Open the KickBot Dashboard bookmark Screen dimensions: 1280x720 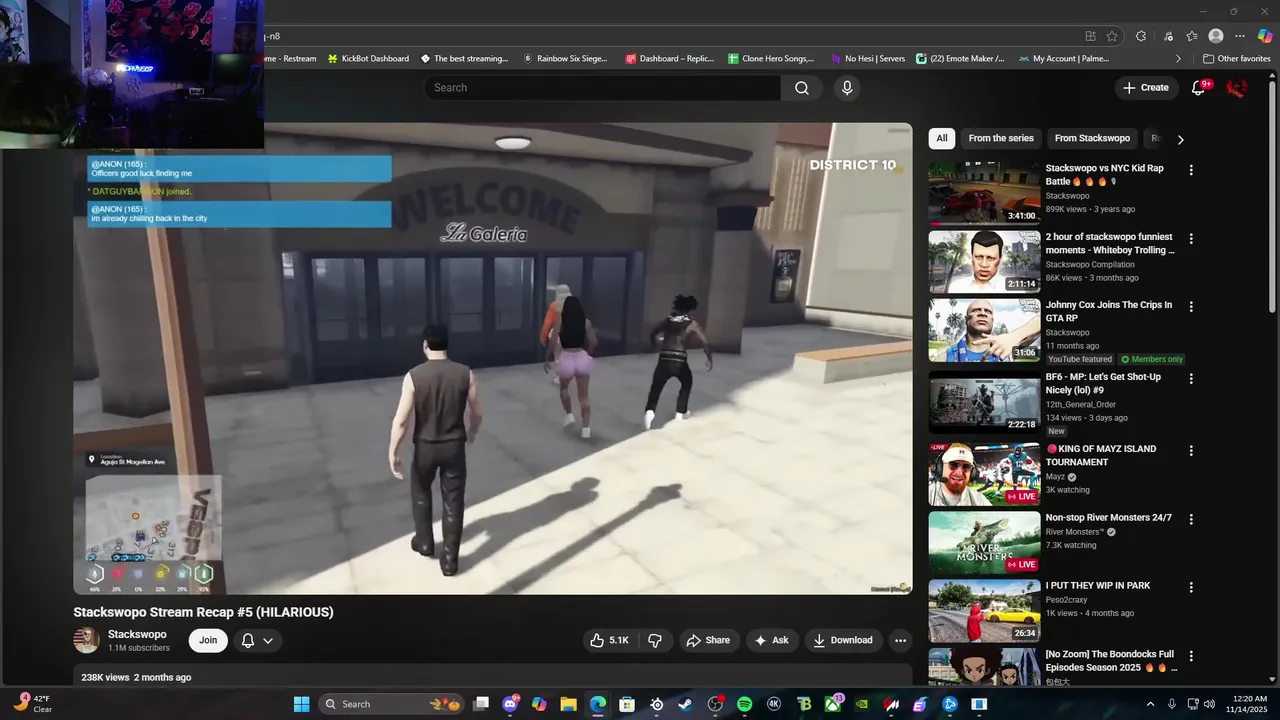[368, 59]
